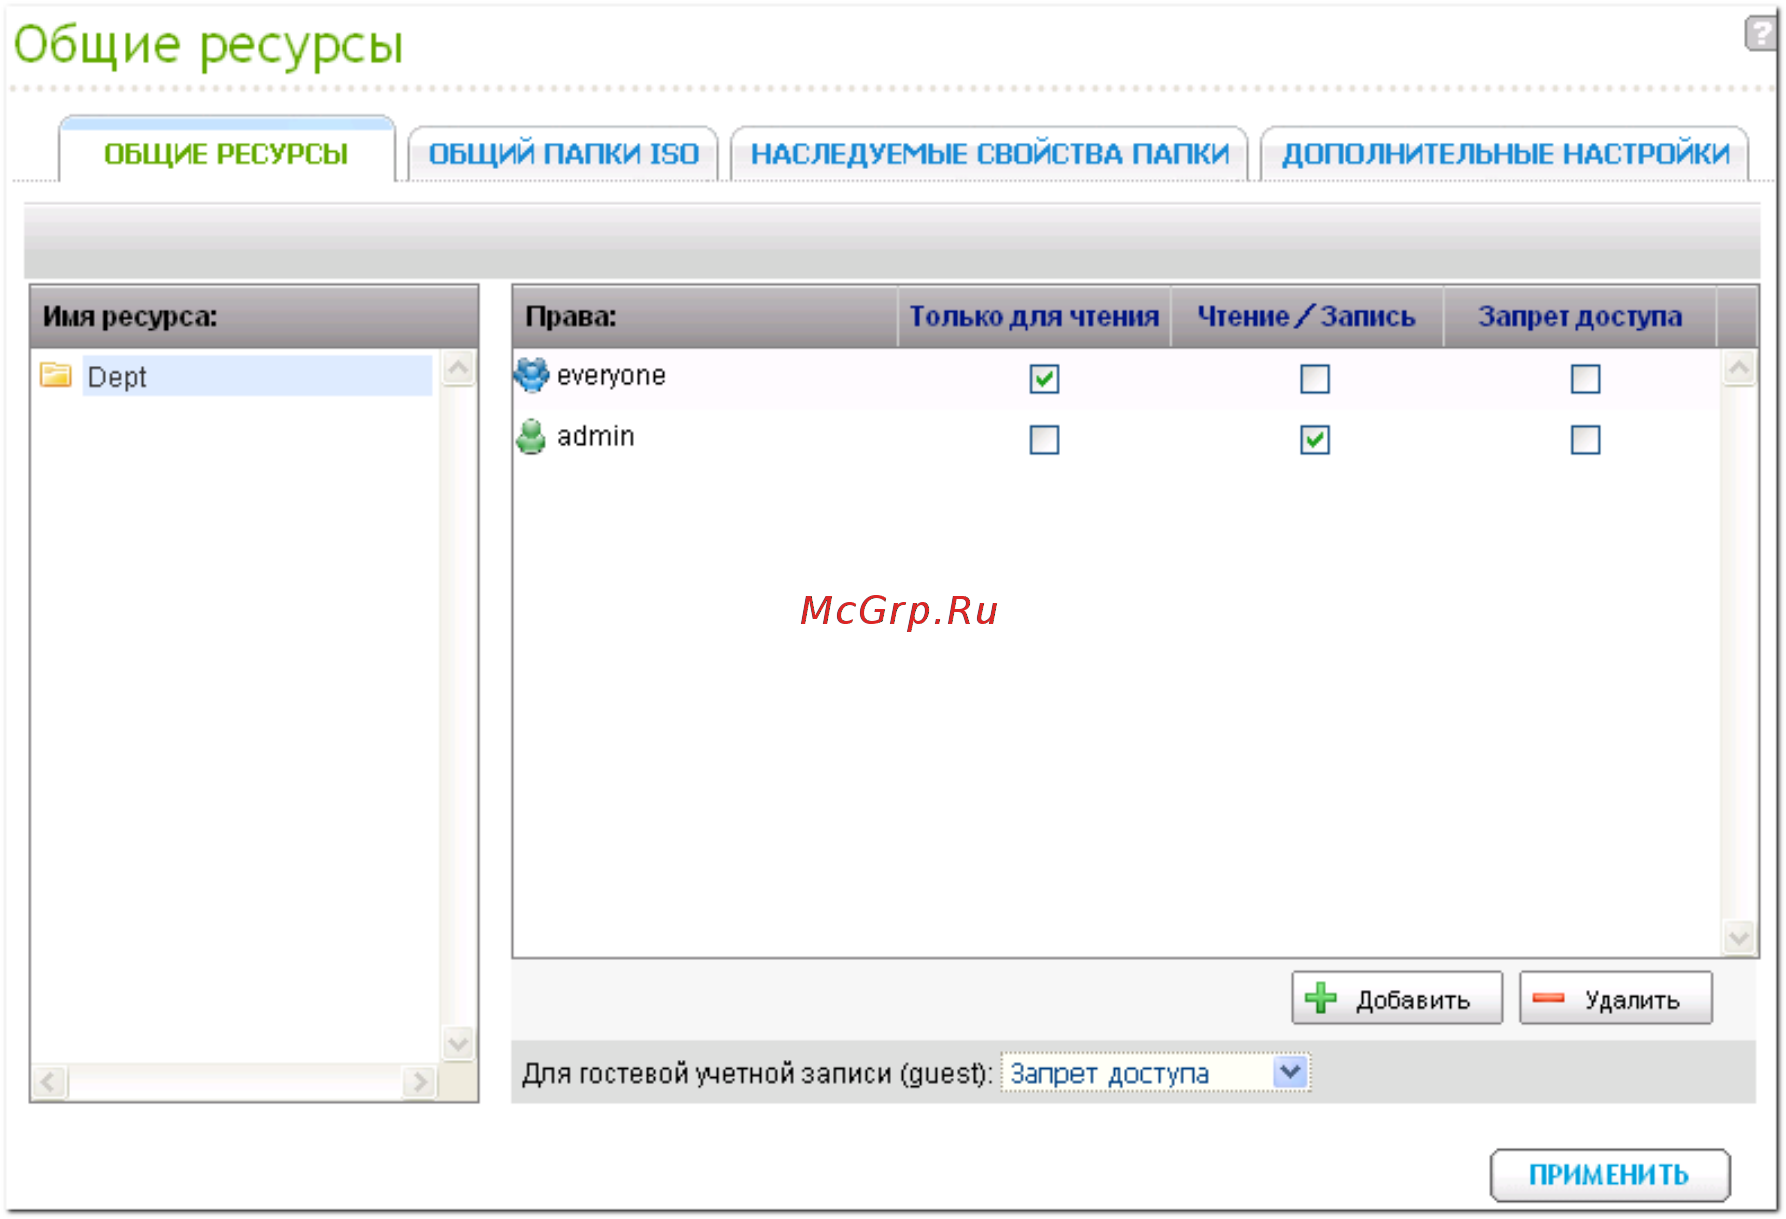Open the help question mark icon

point(1760,33)
